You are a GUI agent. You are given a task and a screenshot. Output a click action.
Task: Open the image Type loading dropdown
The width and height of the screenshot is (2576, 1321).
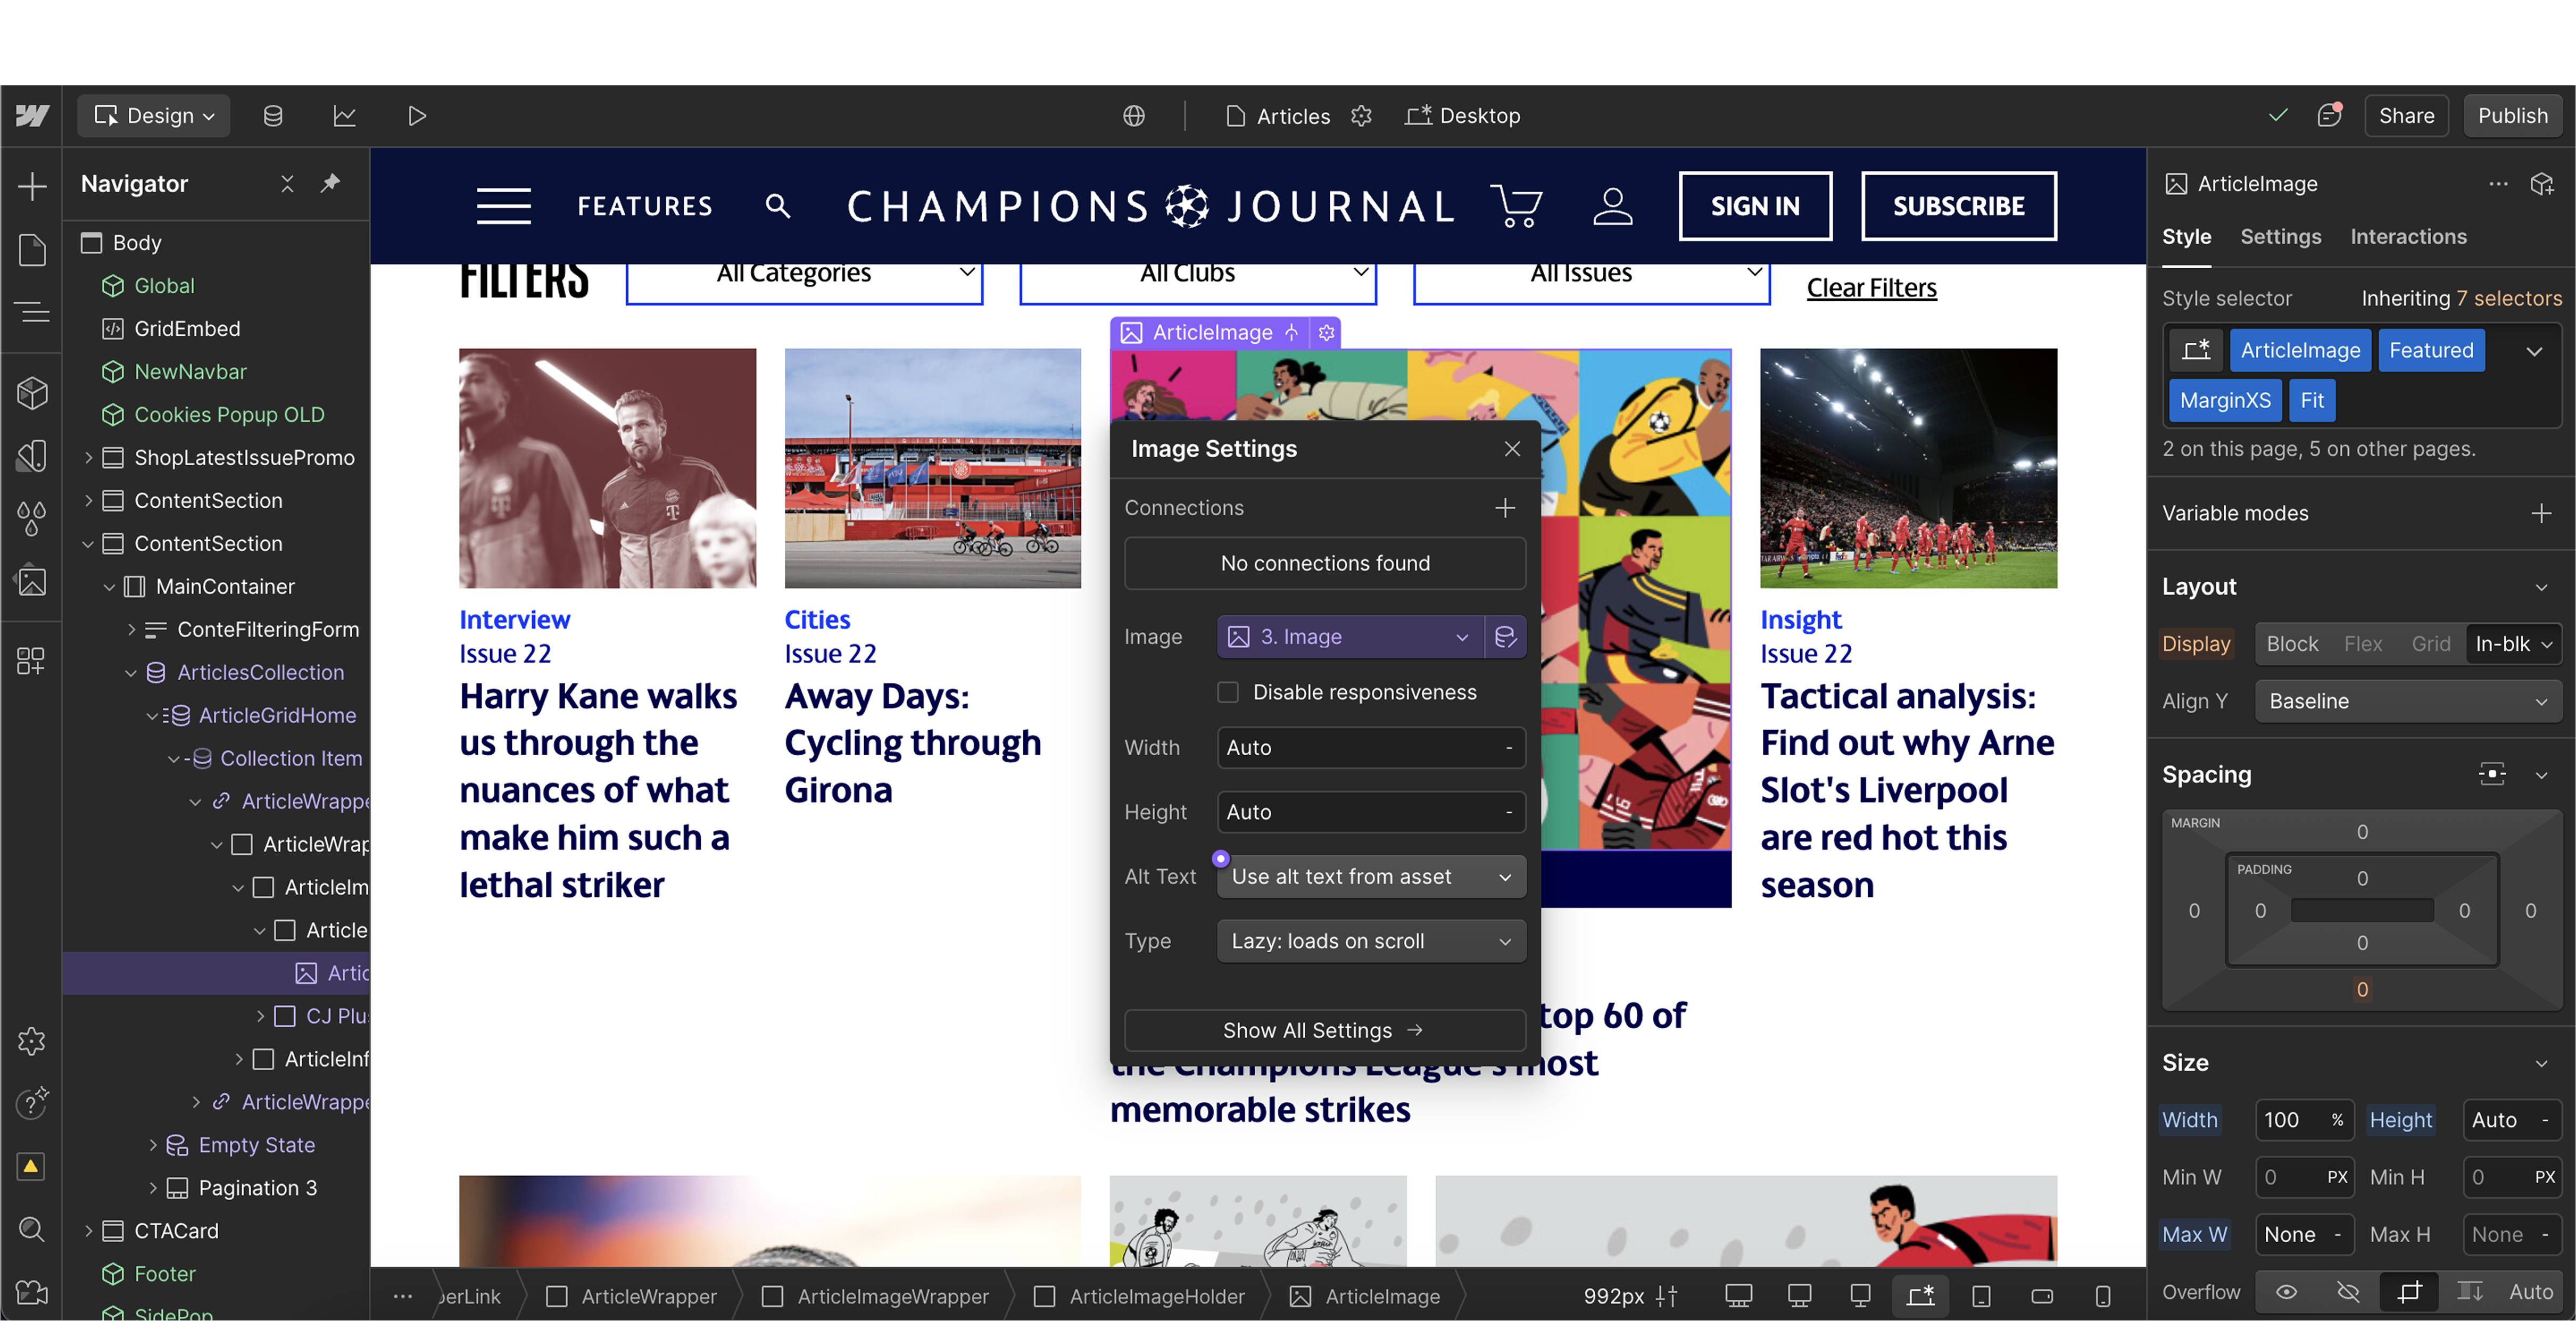click(x=1370, y=941)
